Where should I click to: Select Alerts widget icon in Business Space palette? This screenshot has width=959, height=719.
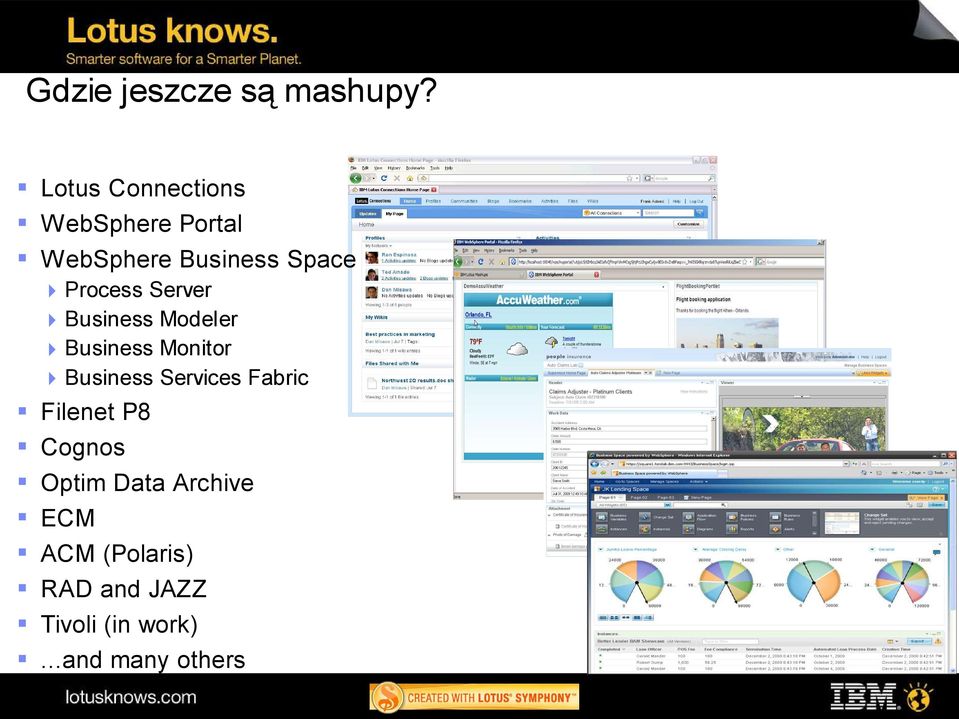coord(775,529)
